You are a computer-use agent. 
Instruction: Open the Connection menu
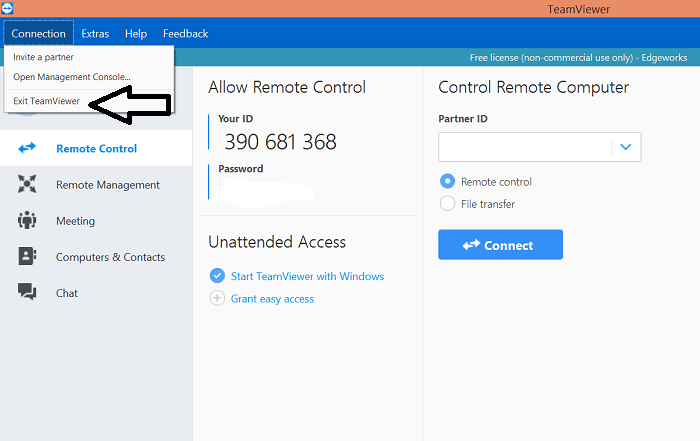(38, 33)
